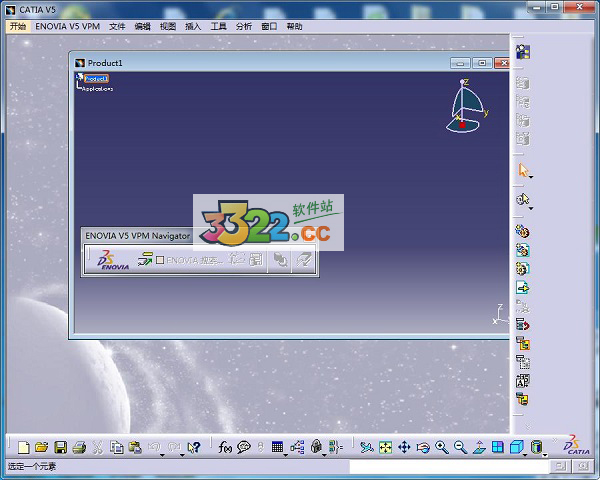Open the Formula f(x) tool
The height and width of the screenshot is (480, 600).
tap(225, 447)
